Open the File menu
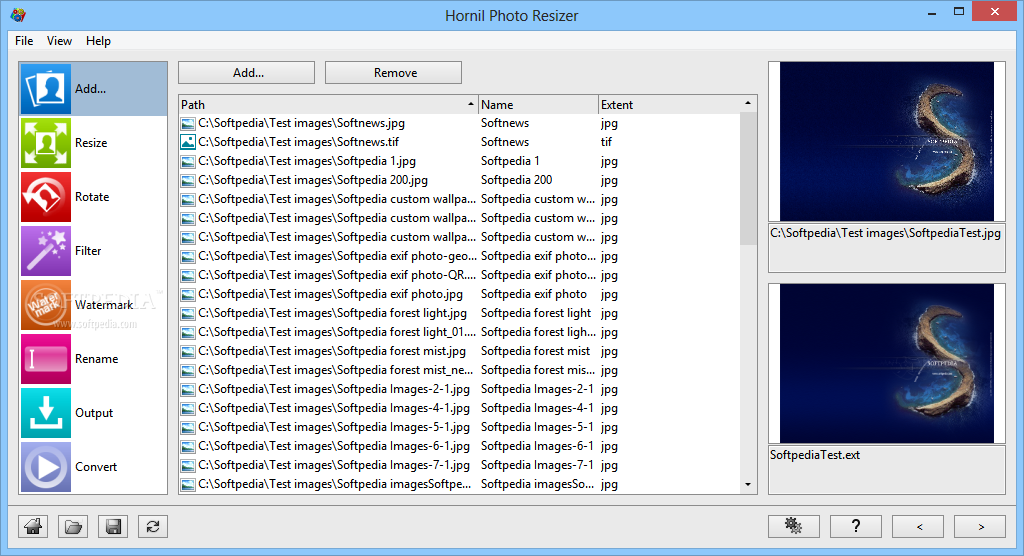The height and width of the screenshot is (556, 1024). point(24,41)
